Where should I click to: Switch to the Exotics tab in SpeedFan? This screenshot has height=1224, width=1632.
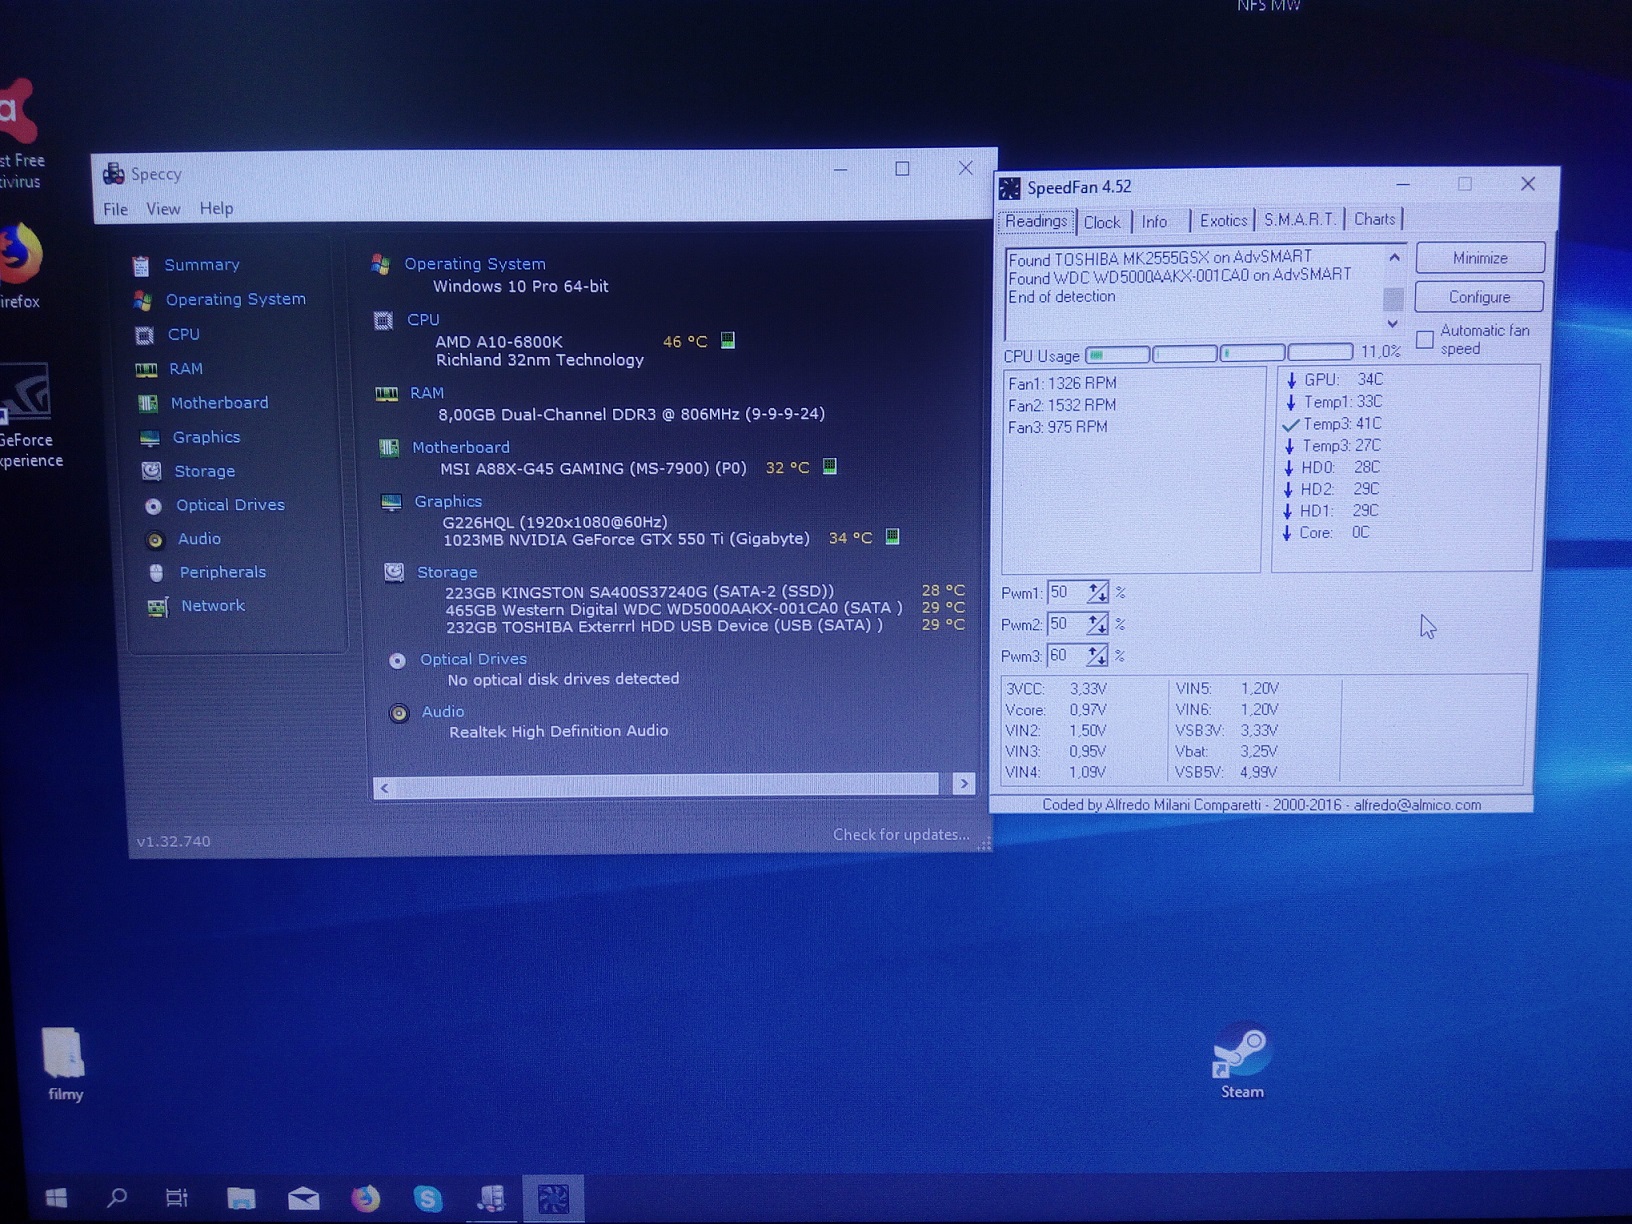[x=1223, y=221]
